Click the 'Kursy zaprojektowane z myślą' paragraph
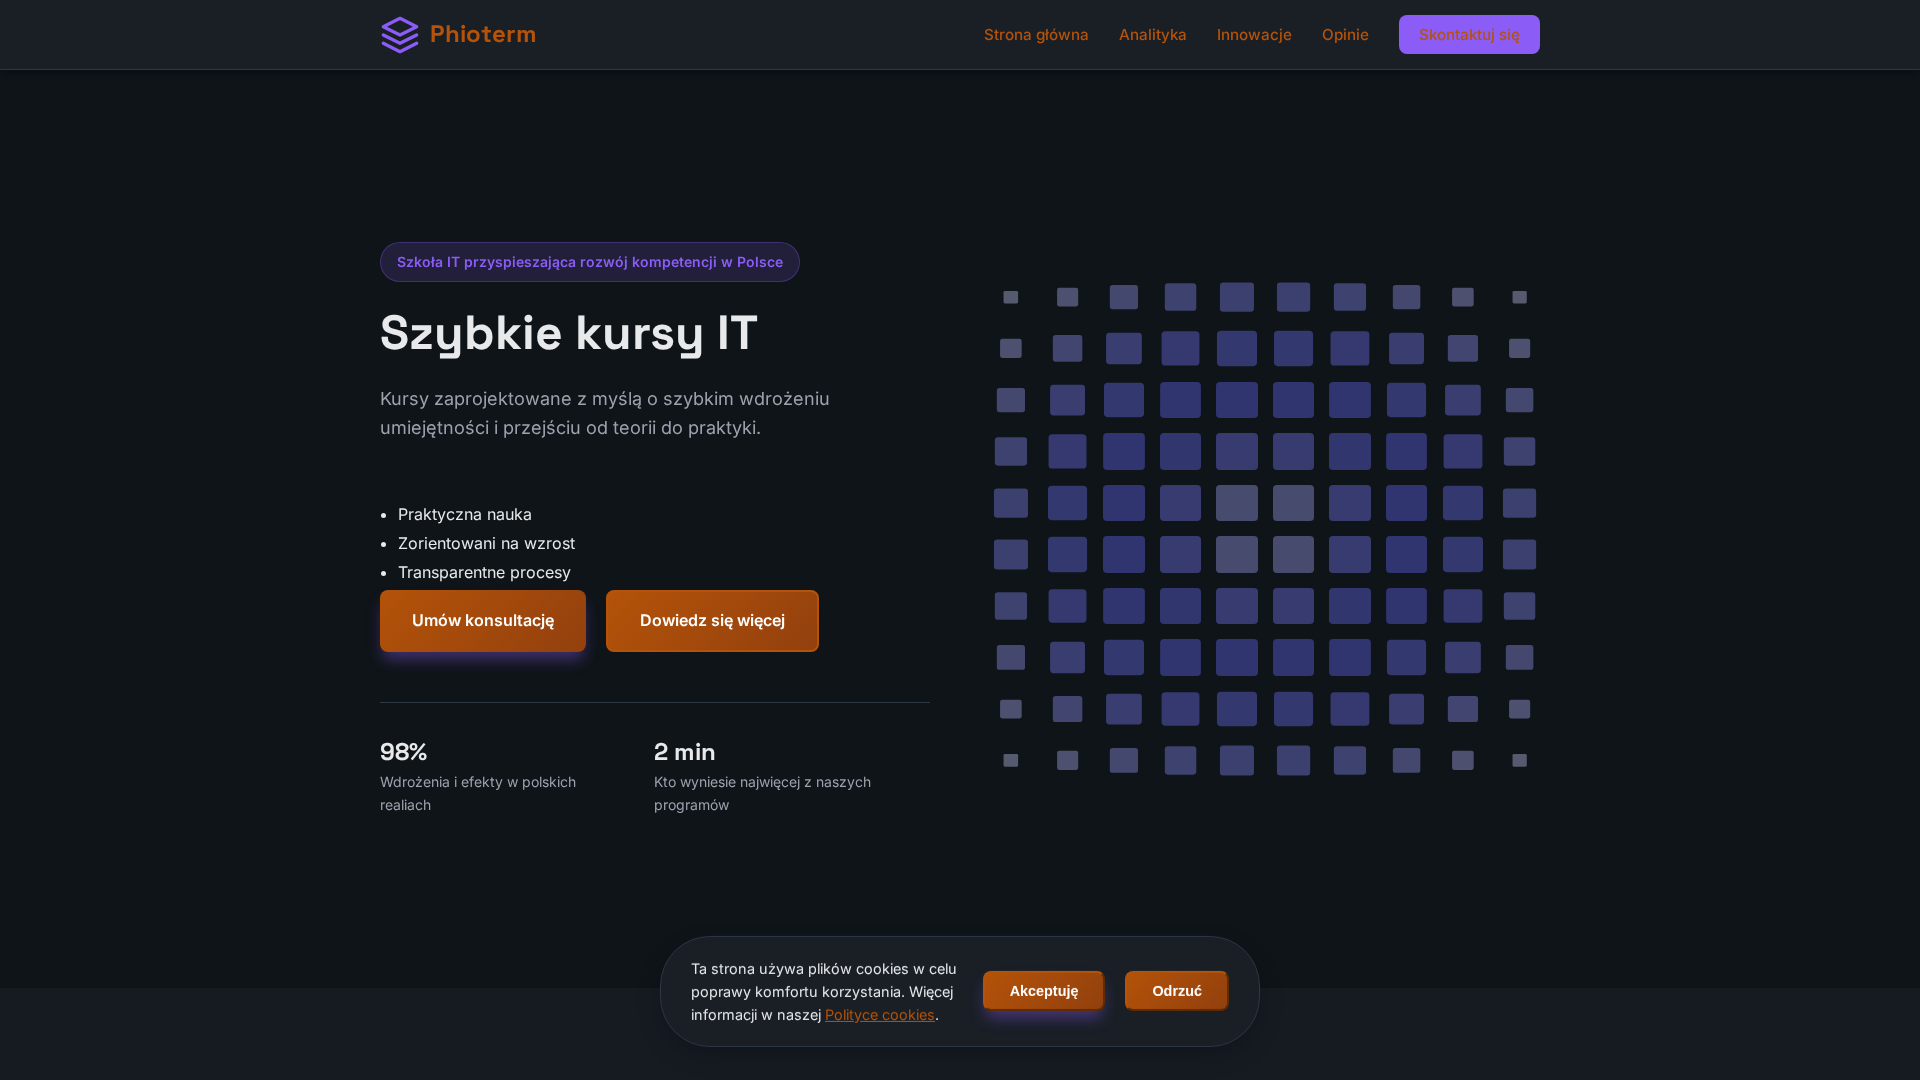 pos(605,413)
